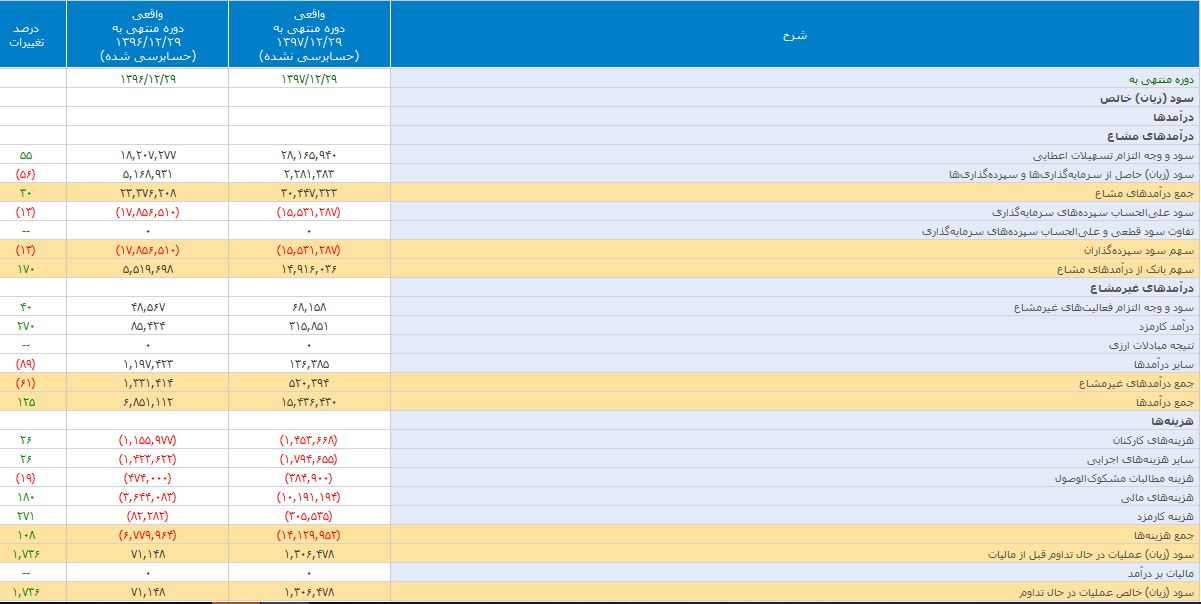This screenshot has width=1201, height=604.
Task: Click the 'شرح' column header
Action: coord(794,35)
